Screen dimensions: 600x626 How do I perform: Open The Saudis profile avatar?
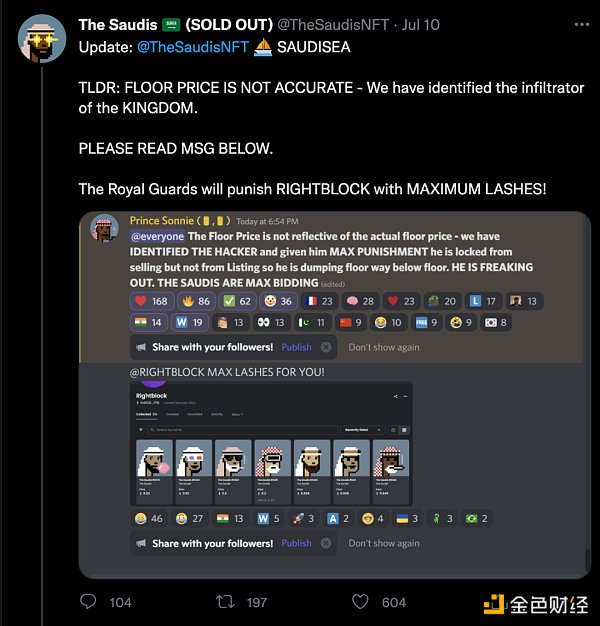(x=42, y=38)
